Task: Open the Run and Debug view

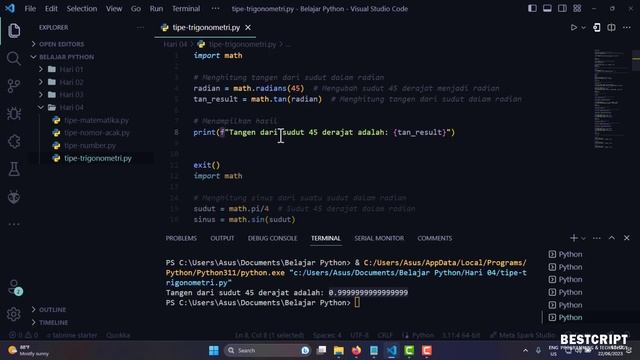Action: click(x=14, y=113)
